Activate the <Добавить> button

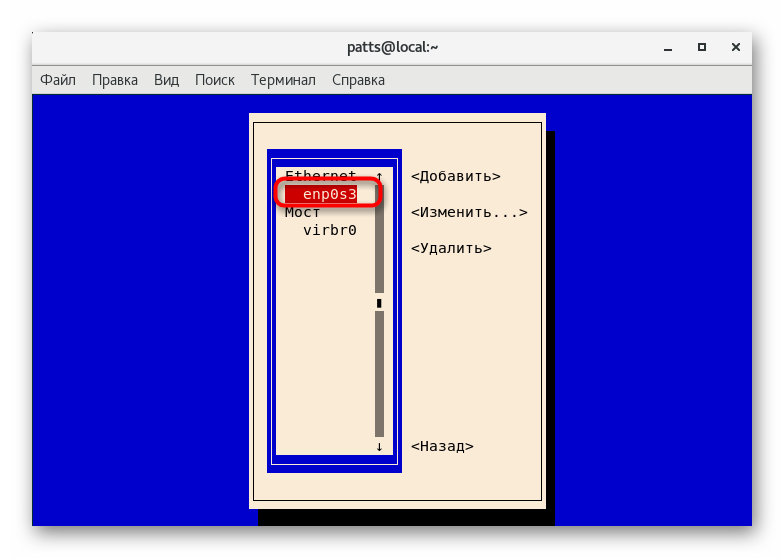point(456,176)
